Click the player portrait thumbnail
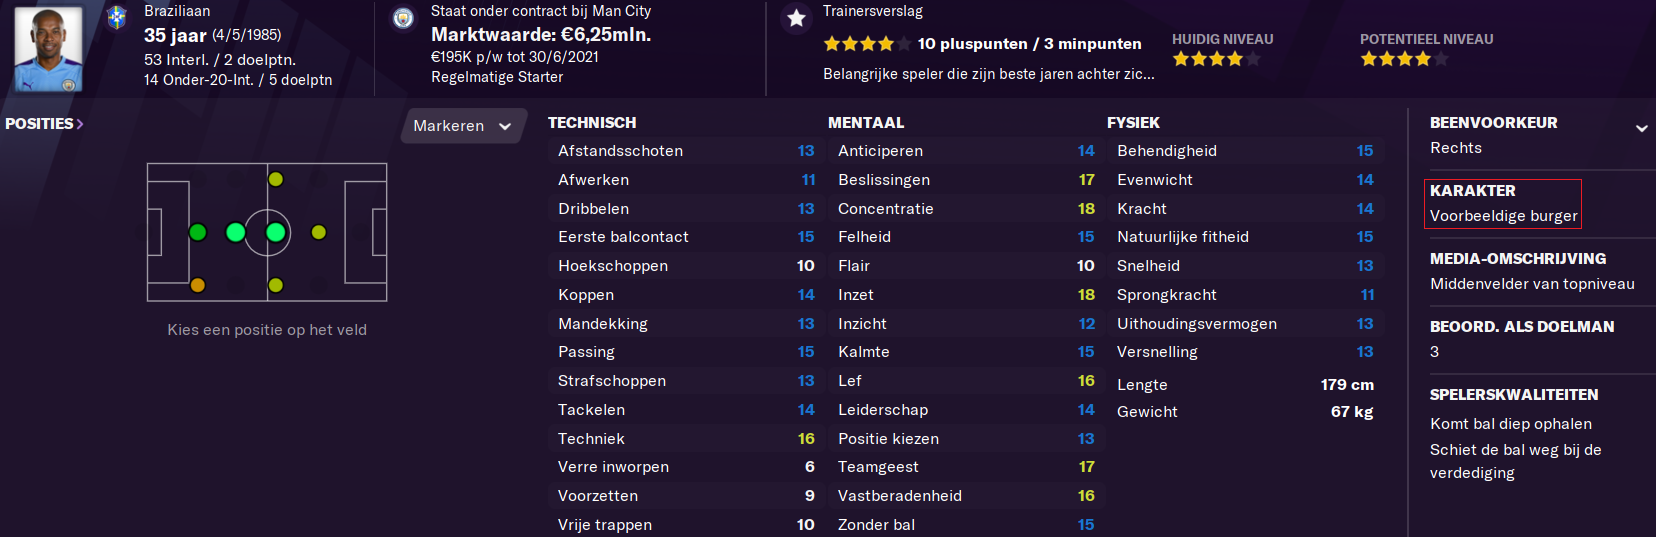Viewport: 1656px width, 537px height. [x=49, y=49]
